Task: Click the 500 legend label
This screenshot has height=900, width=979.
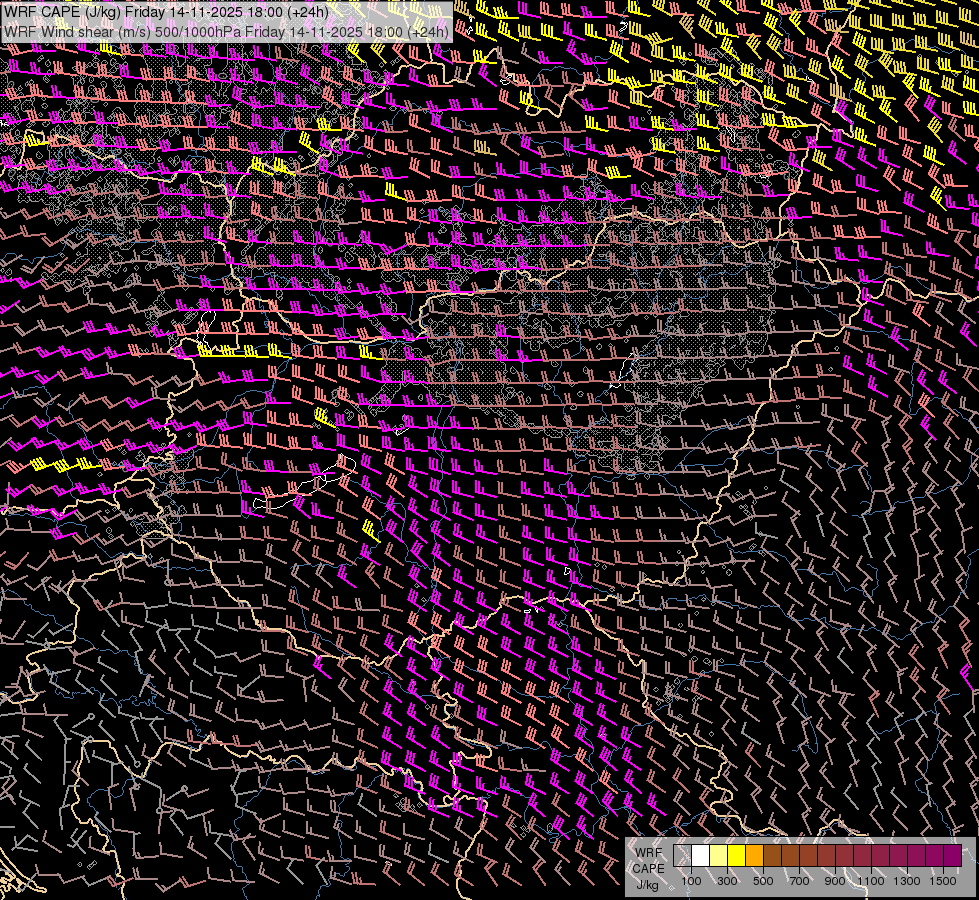Action: pos(763,881)
